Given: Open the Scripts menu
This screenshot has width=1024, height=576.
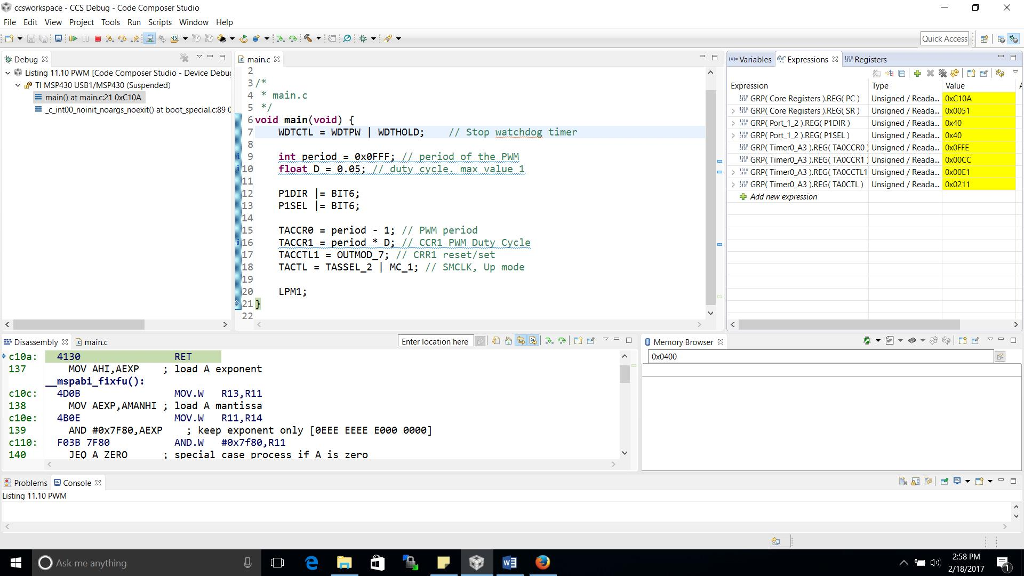Looking at the screenshot, I should (159, 22).
